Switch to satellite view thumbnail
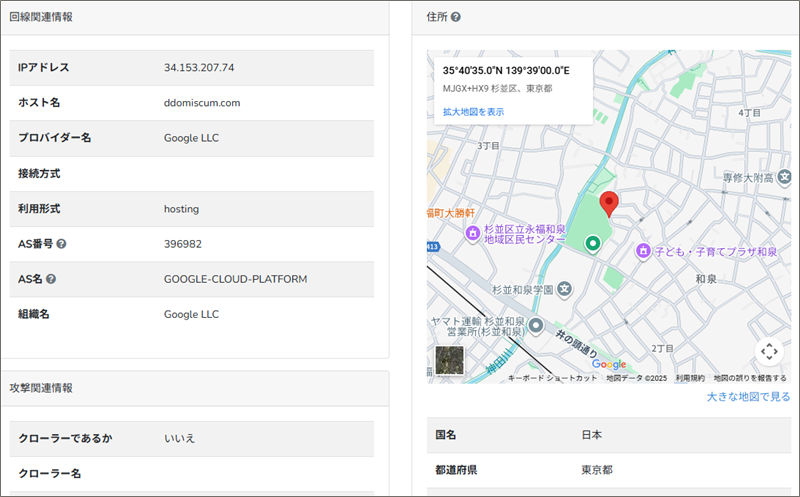 [x=450, y=360]
